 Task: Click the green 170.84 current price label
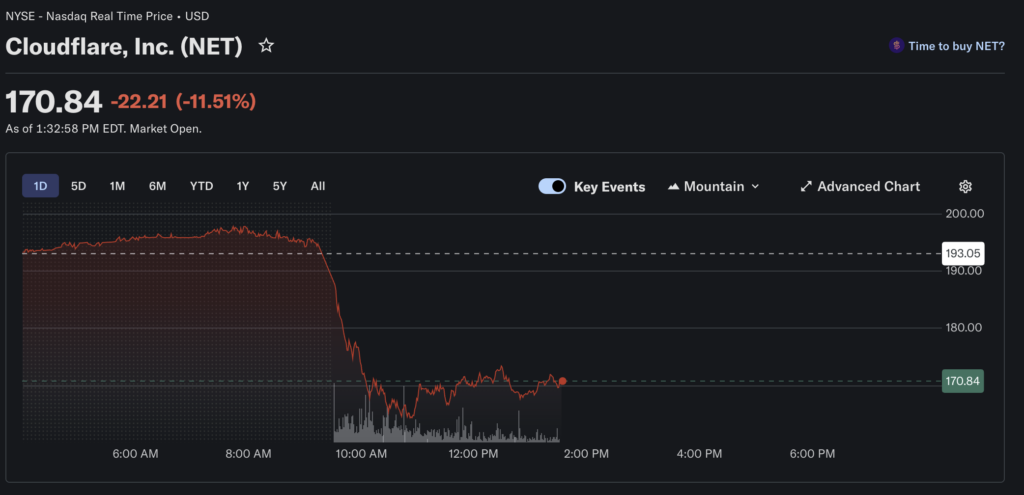(963, 381)
